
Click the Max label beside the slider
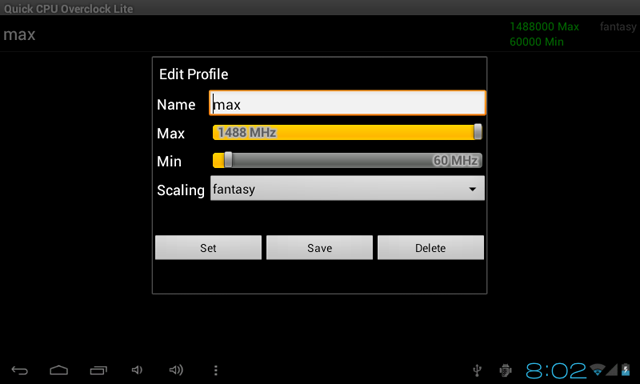coord(171,133)
